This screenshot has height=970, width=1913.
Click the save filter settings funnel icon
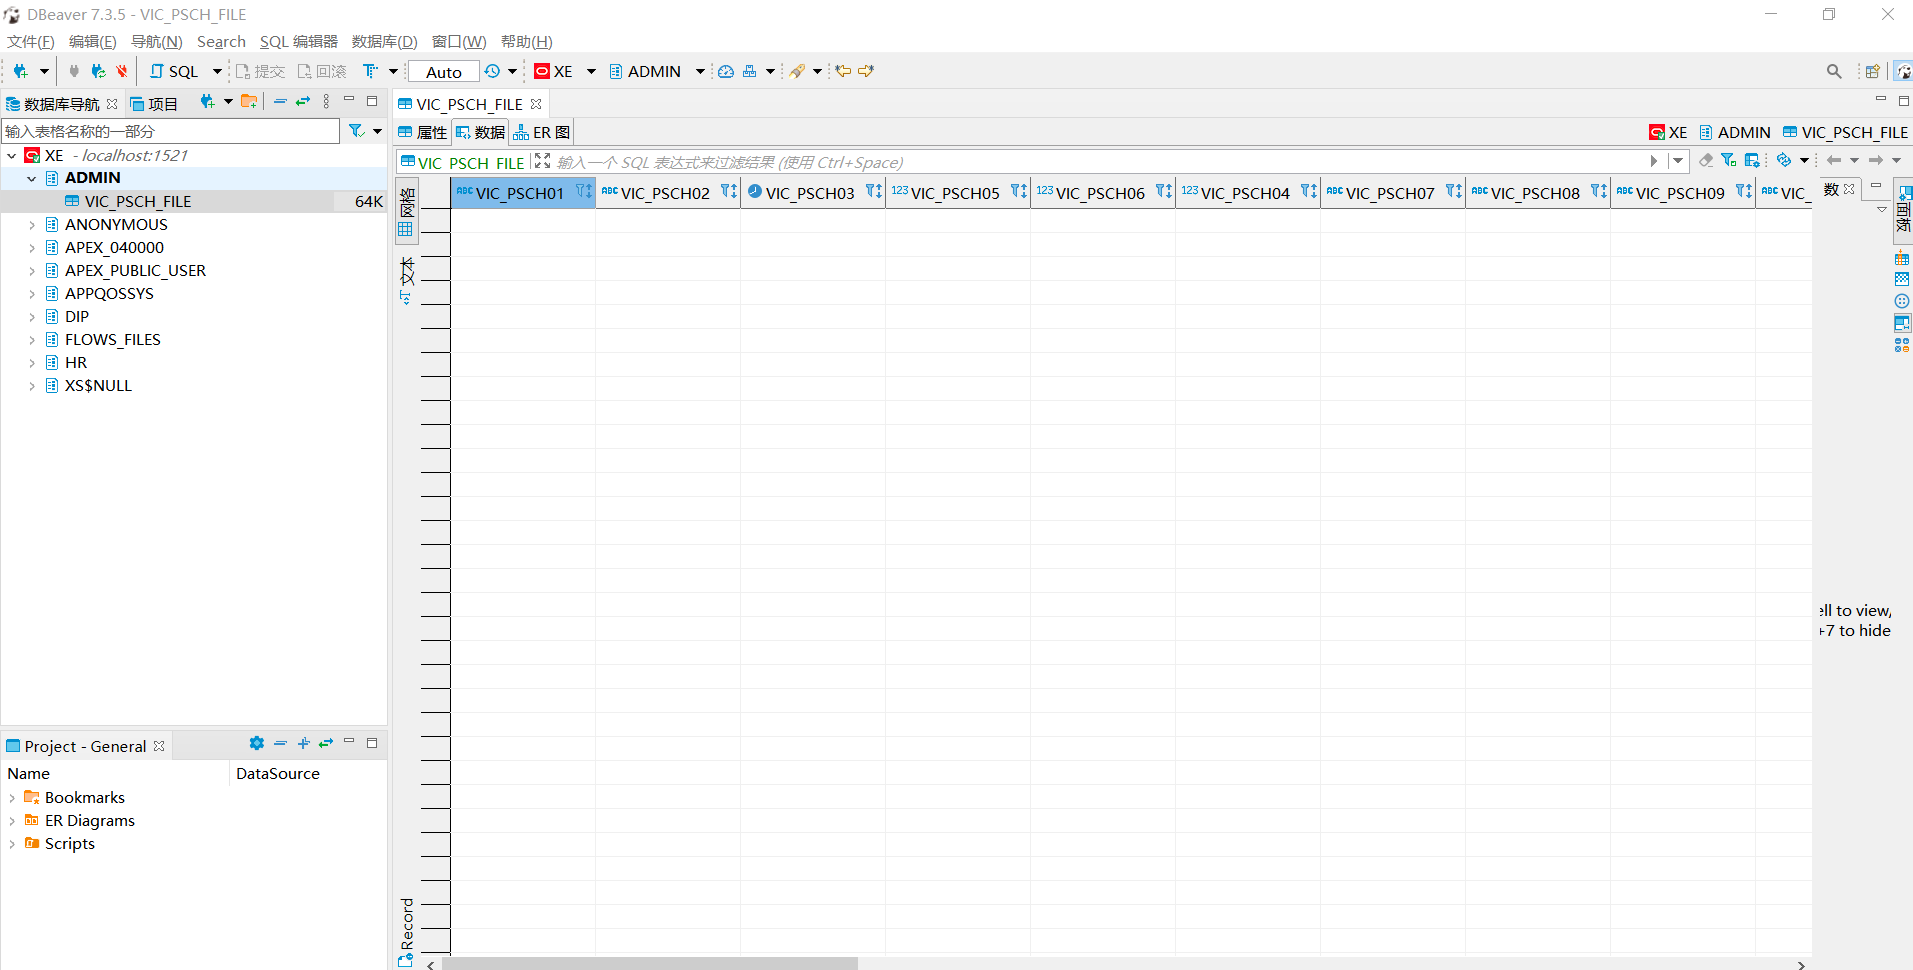click(1728, 160)
